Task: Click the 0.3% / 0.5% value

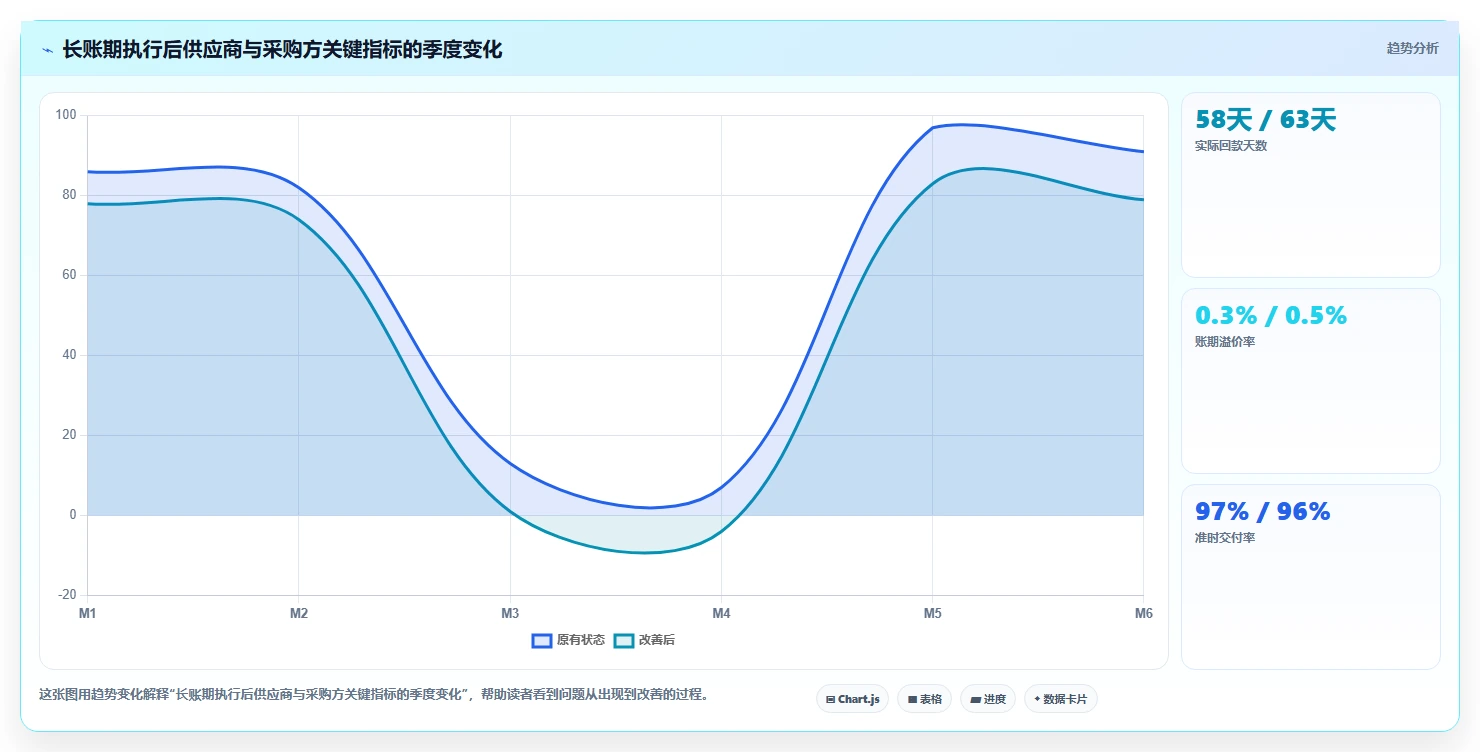Action: pos(1271,316)
